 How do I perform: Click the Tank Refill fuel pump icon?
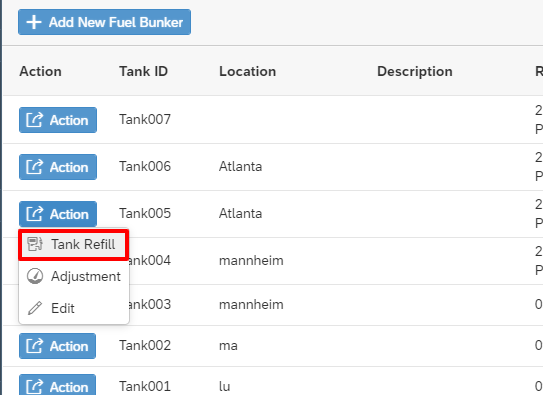(x=35, y=244)
